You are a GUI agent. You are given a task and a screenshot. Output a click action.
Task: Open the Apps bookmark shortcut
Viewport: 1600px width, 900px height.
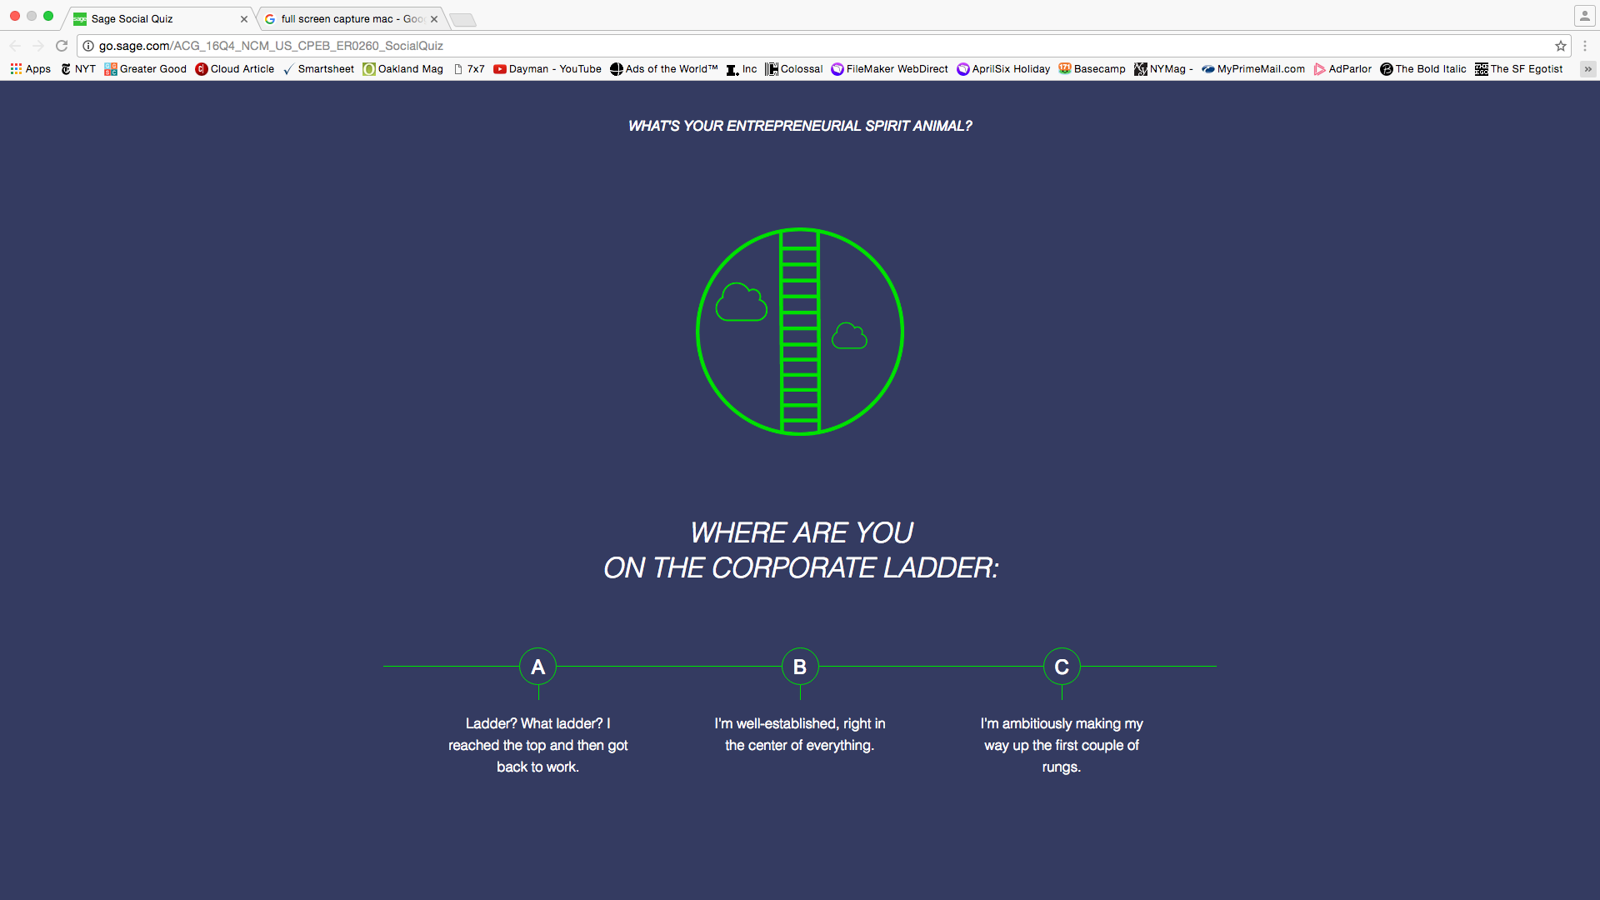coord(30,69)
